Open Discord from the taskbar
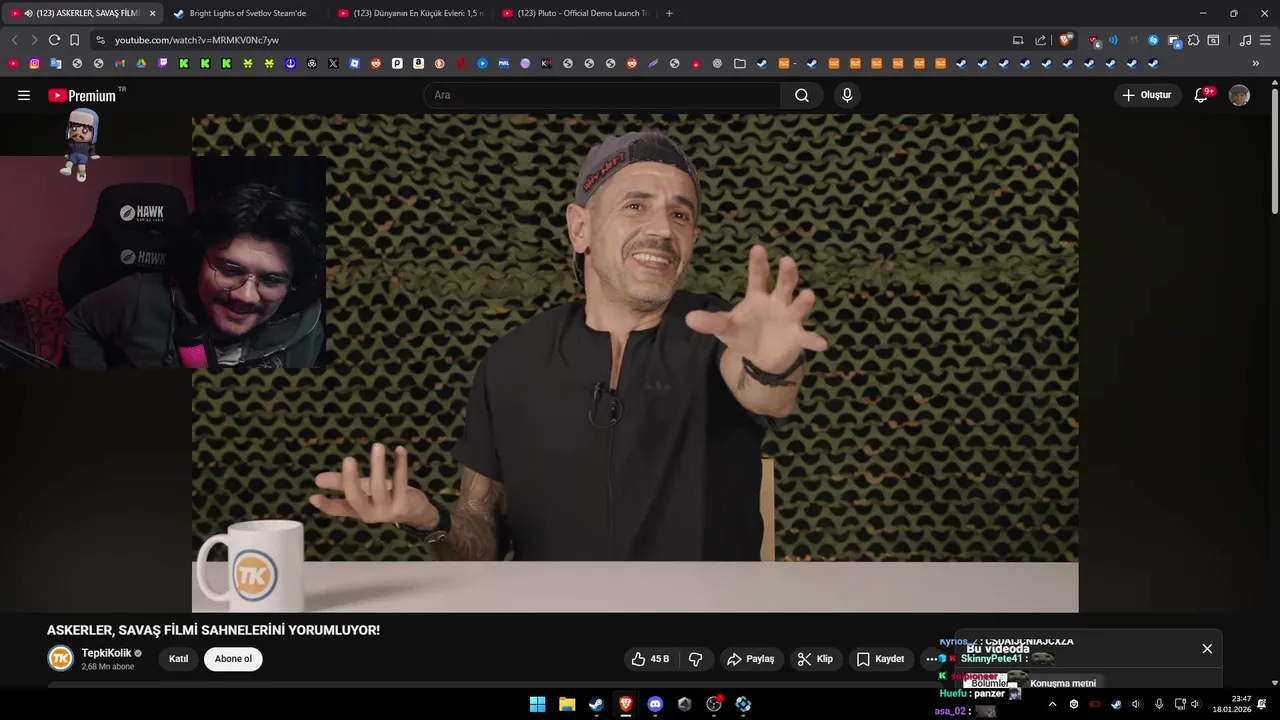Image resolution: width=1280 pixels, height=720 pixels. click(655, 704)
